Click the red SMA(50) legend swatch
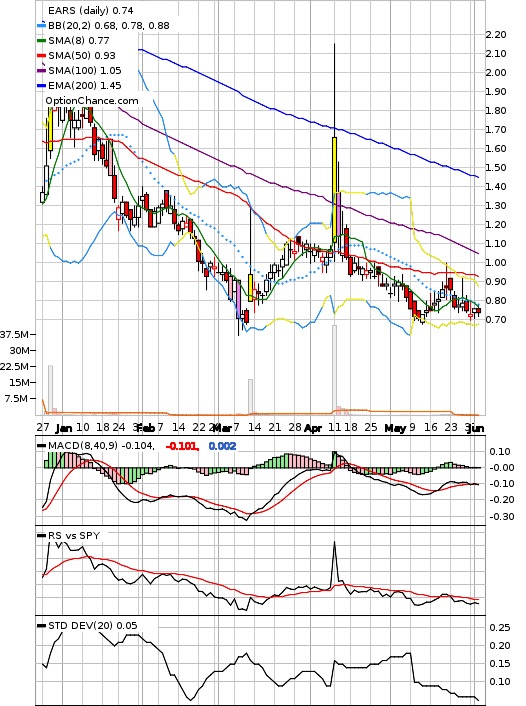The width and height of the screenshot is (526, 706). point(41,55)
